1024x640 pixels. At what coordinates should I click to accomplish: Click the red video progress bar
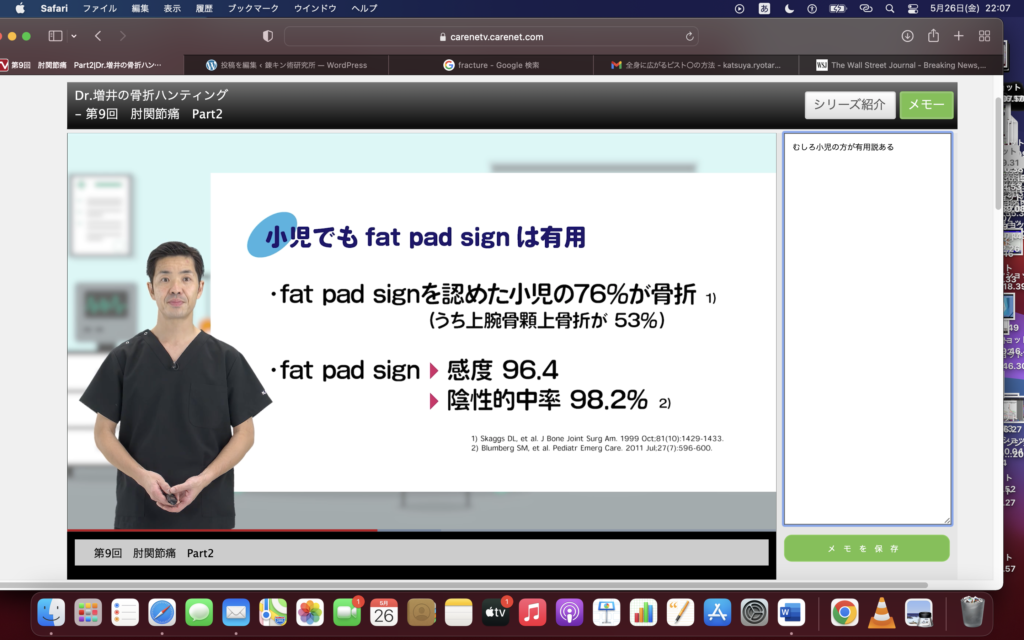[x=222, y=529]
